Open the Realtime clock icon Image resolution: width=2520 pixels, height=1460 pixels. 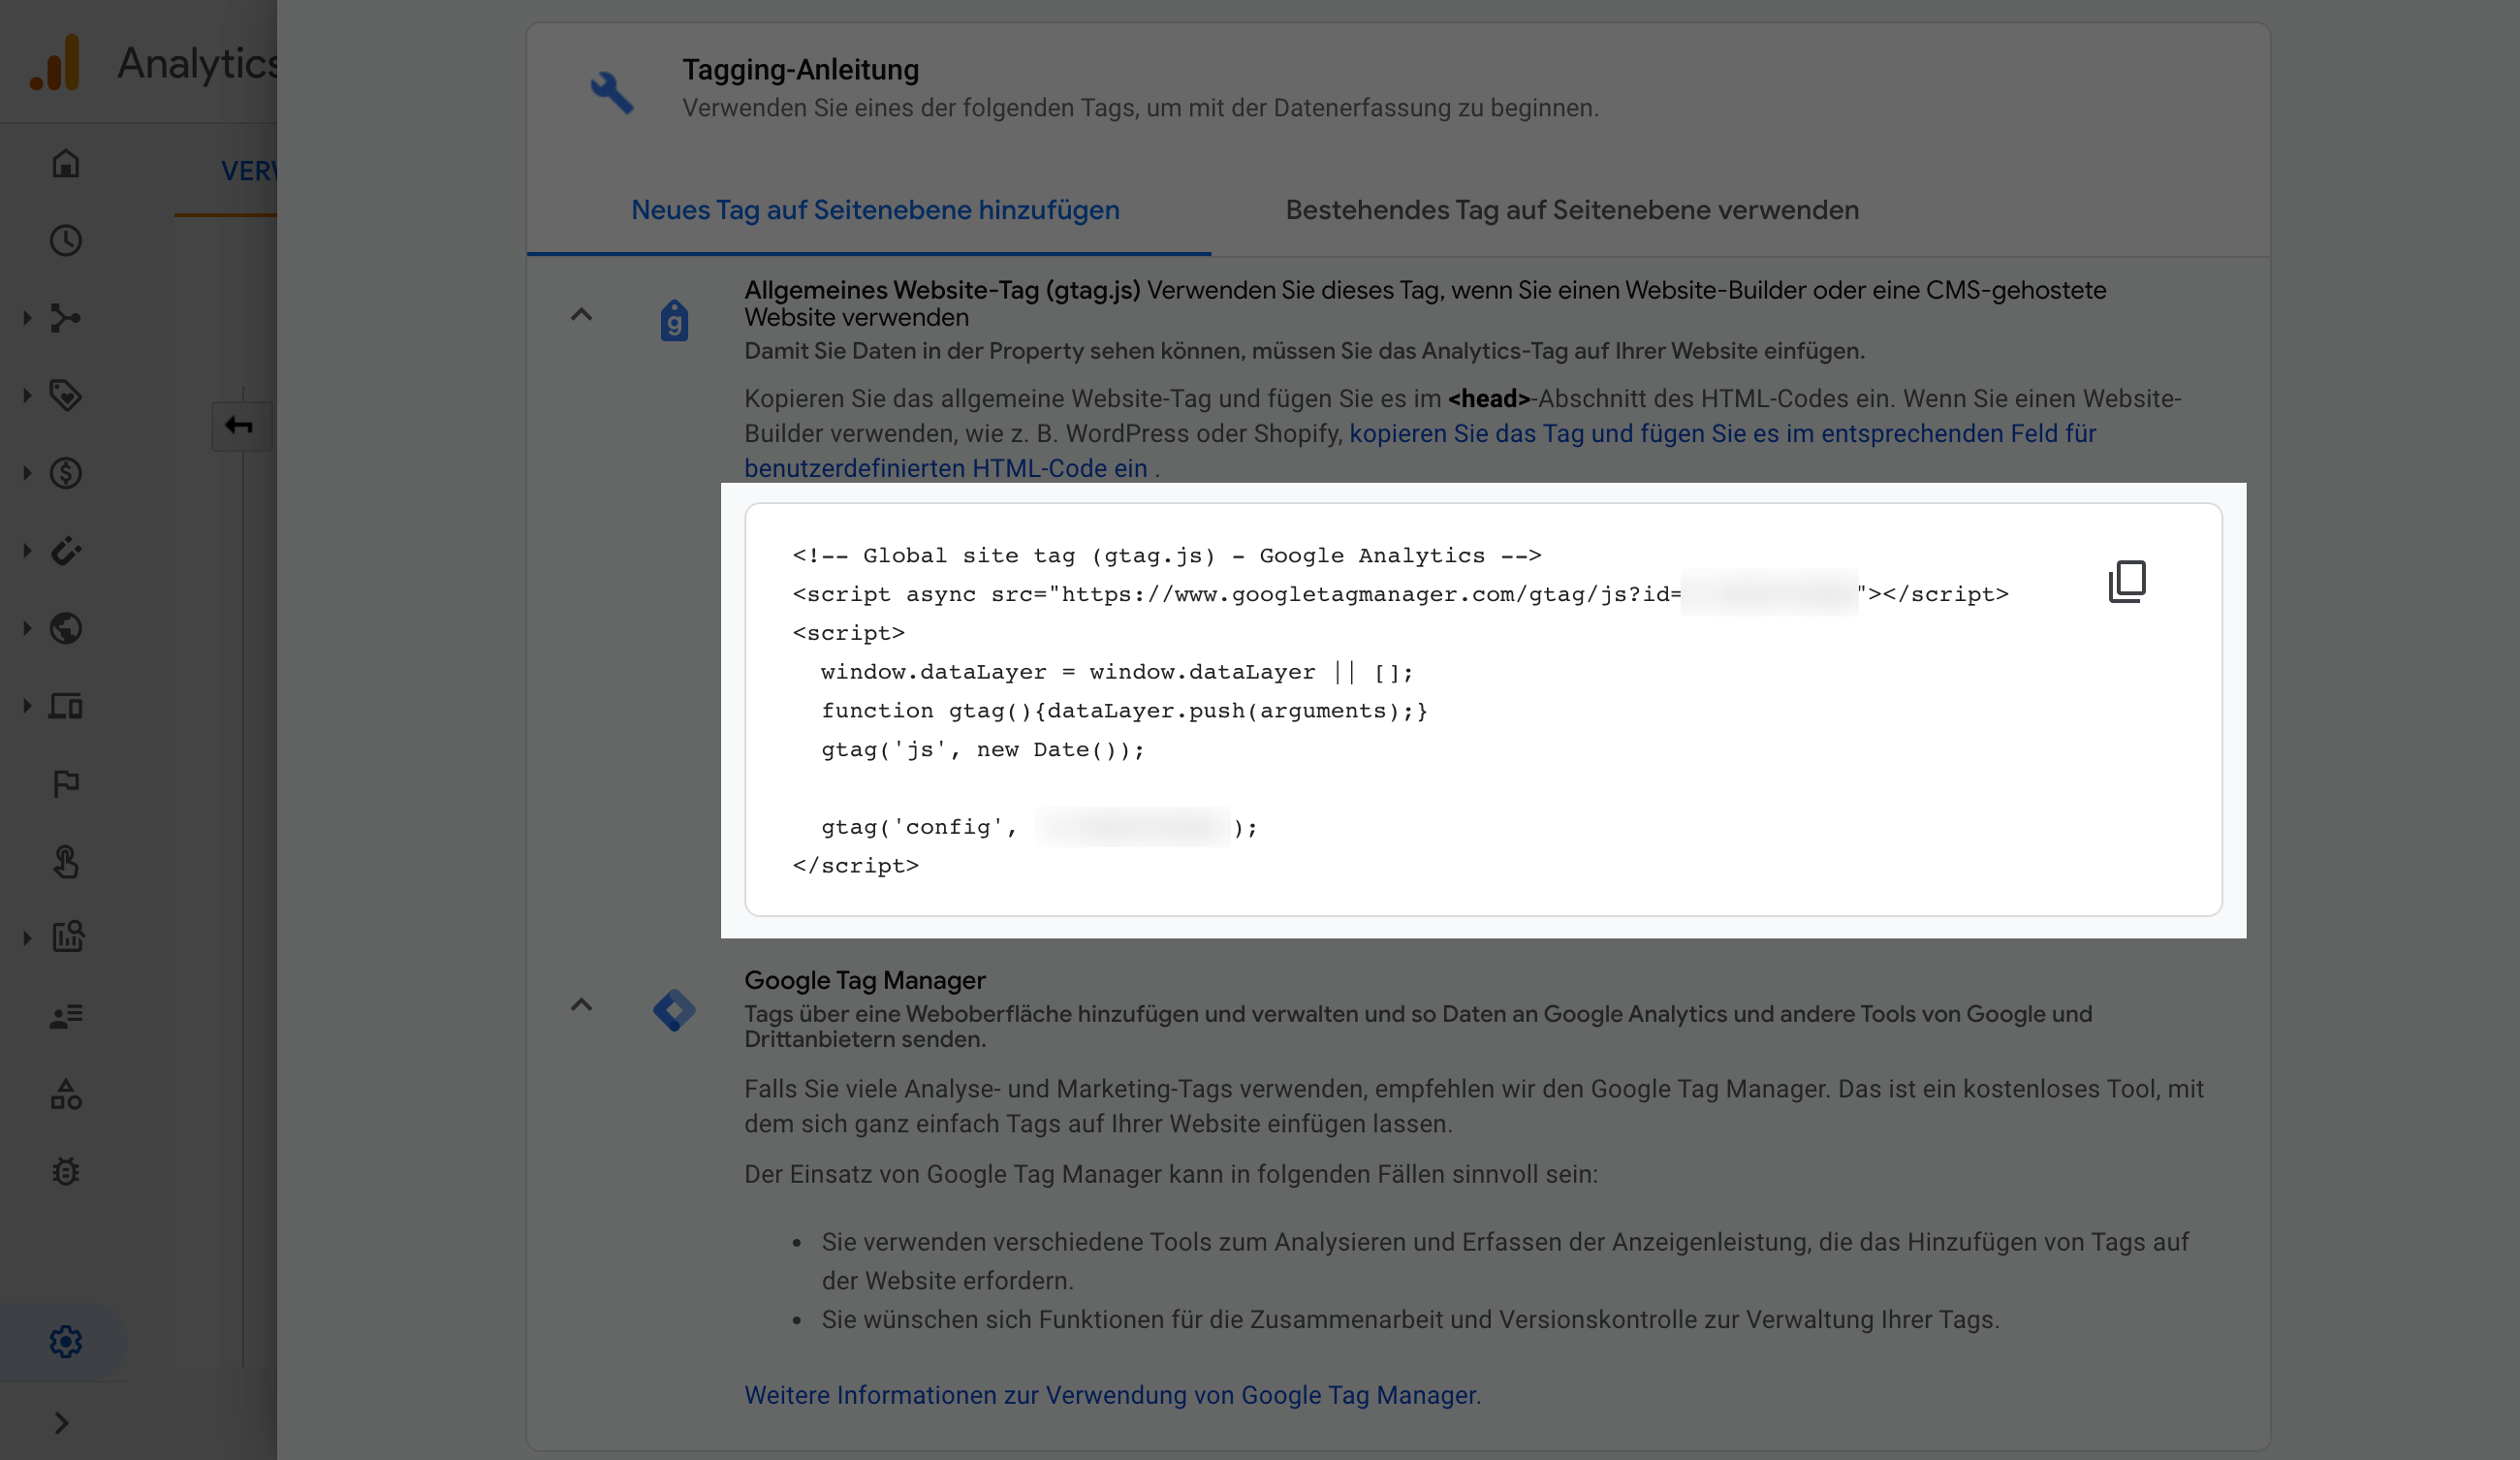pyautogui.click(x=66, y=240)
